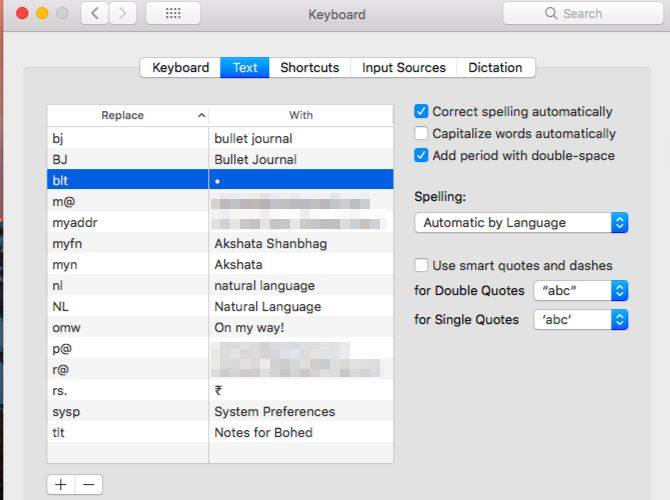Show all preferences grid icon
This screenshot has width=670, height=500.
point(172,14)
